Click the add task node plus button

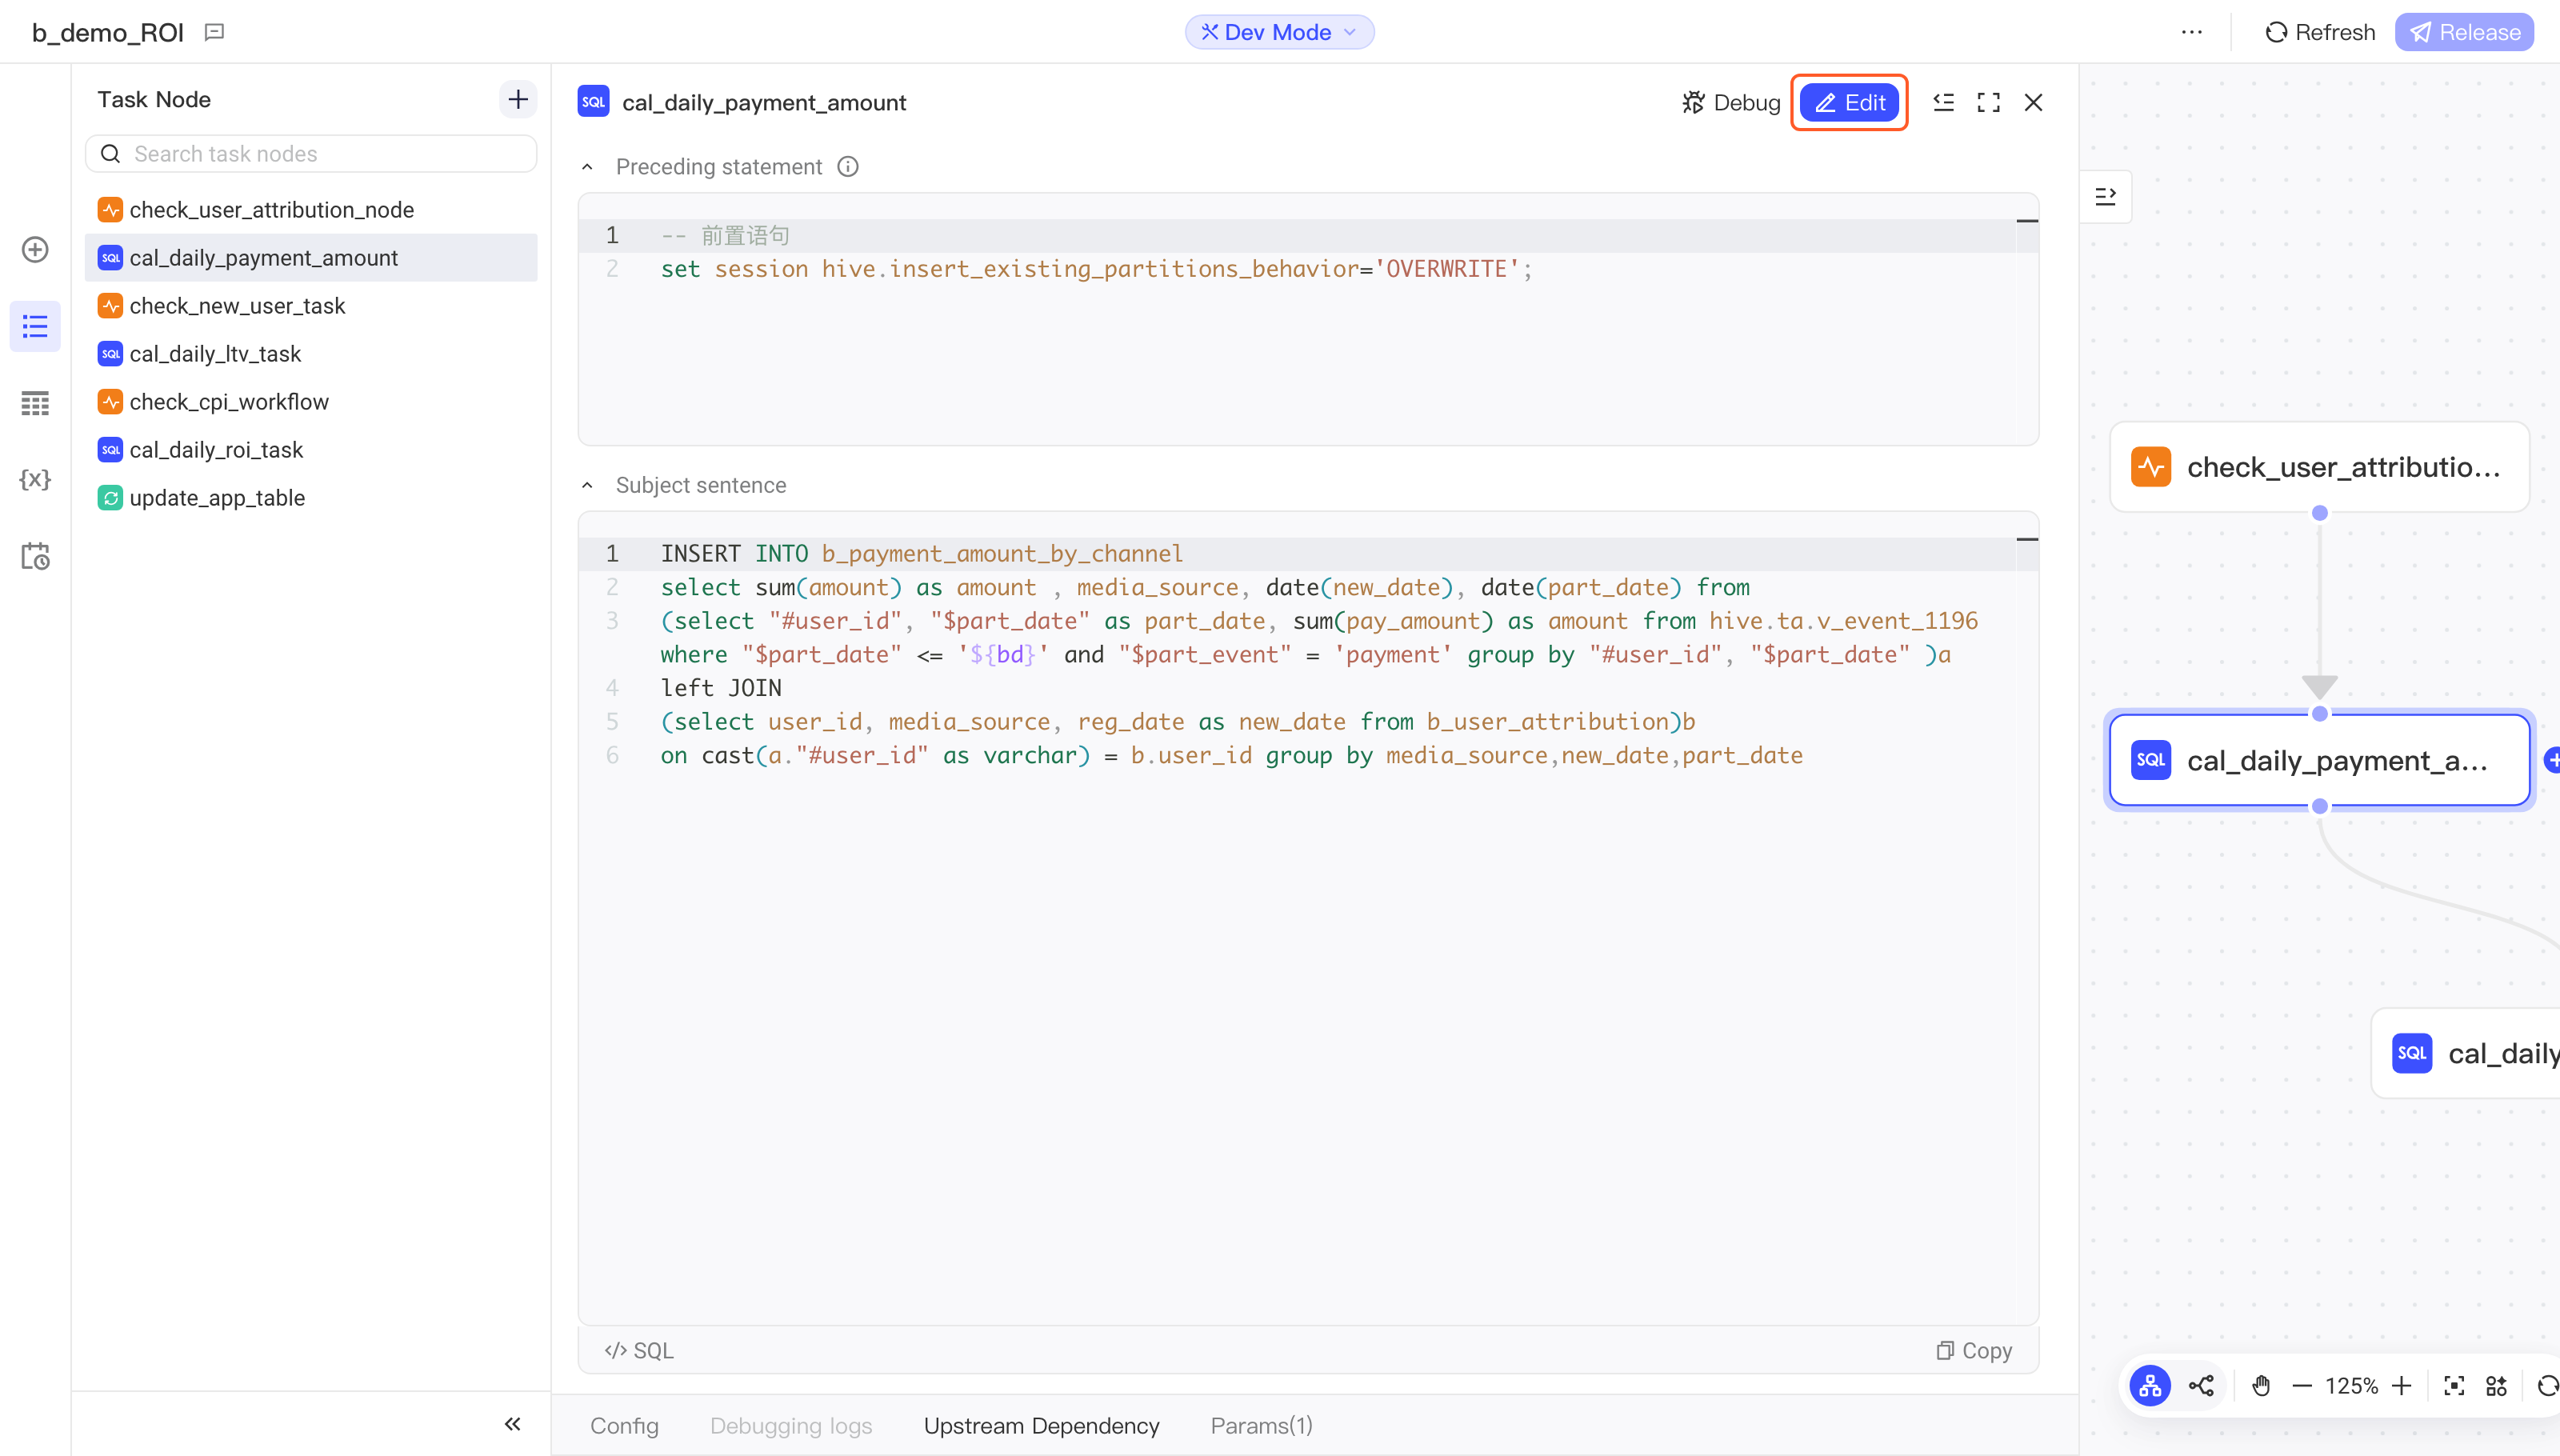click(518, 99)
